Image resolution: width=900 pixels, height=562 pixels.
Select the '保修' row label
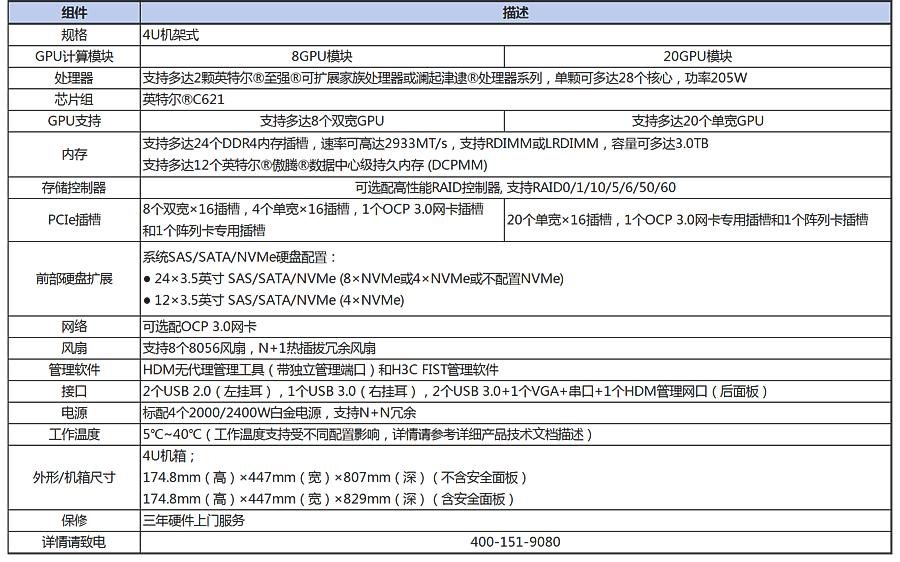74,521
